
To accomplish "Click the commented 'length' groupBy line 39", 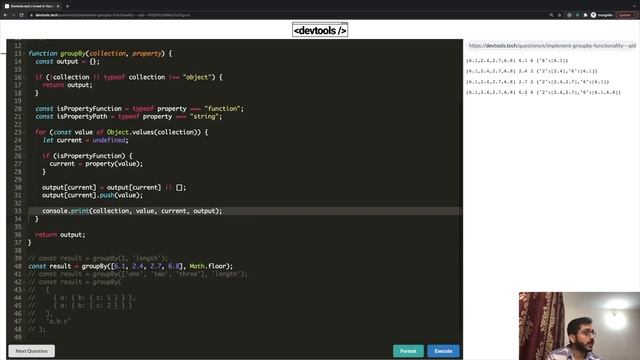I will tap(98, 258).
